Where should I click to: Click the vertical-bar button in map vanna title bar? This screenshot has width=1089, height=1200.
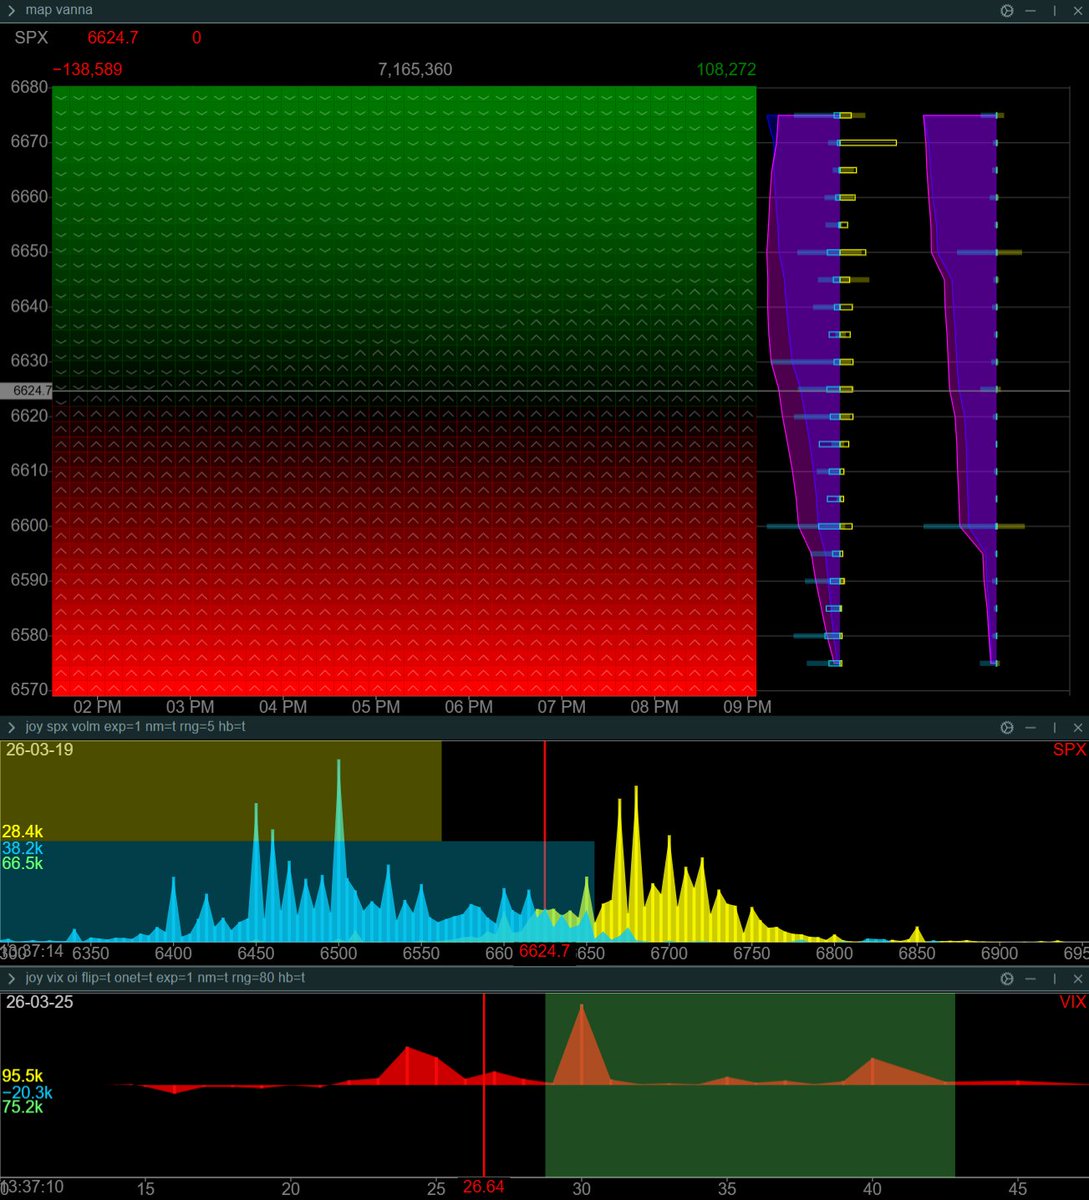[1054, 10]
